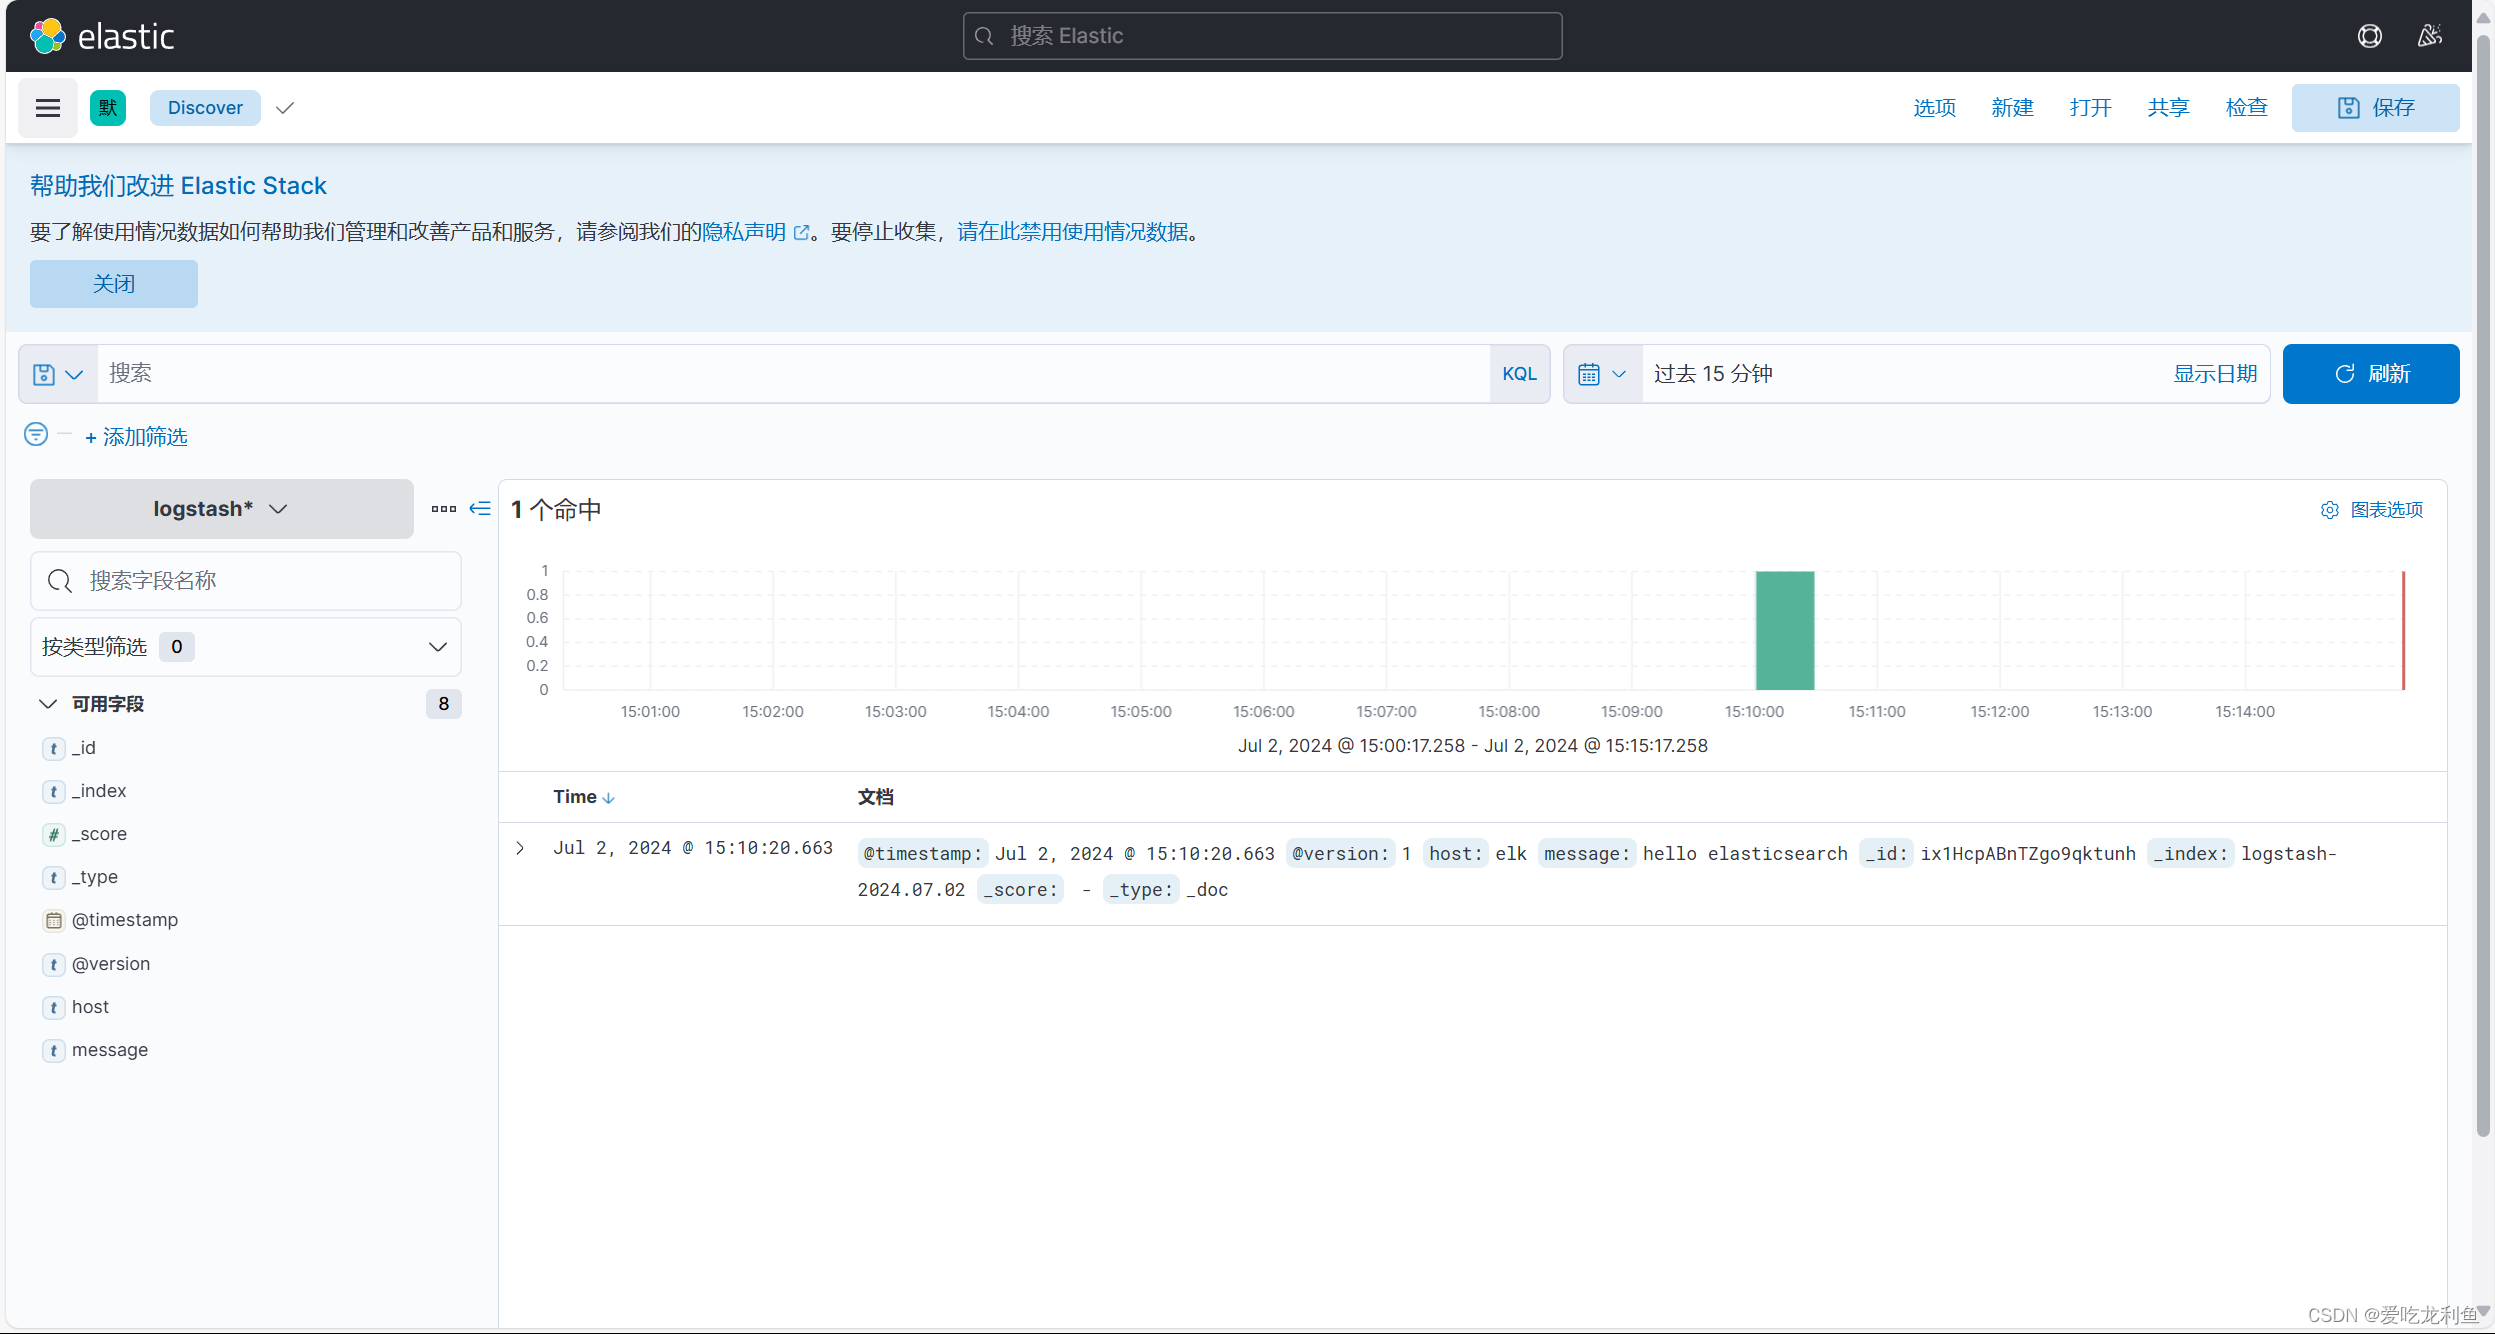Click the green space avatar icon
The width and height of the screenshot is (2495, 1334).
click(x=108, y=108)
